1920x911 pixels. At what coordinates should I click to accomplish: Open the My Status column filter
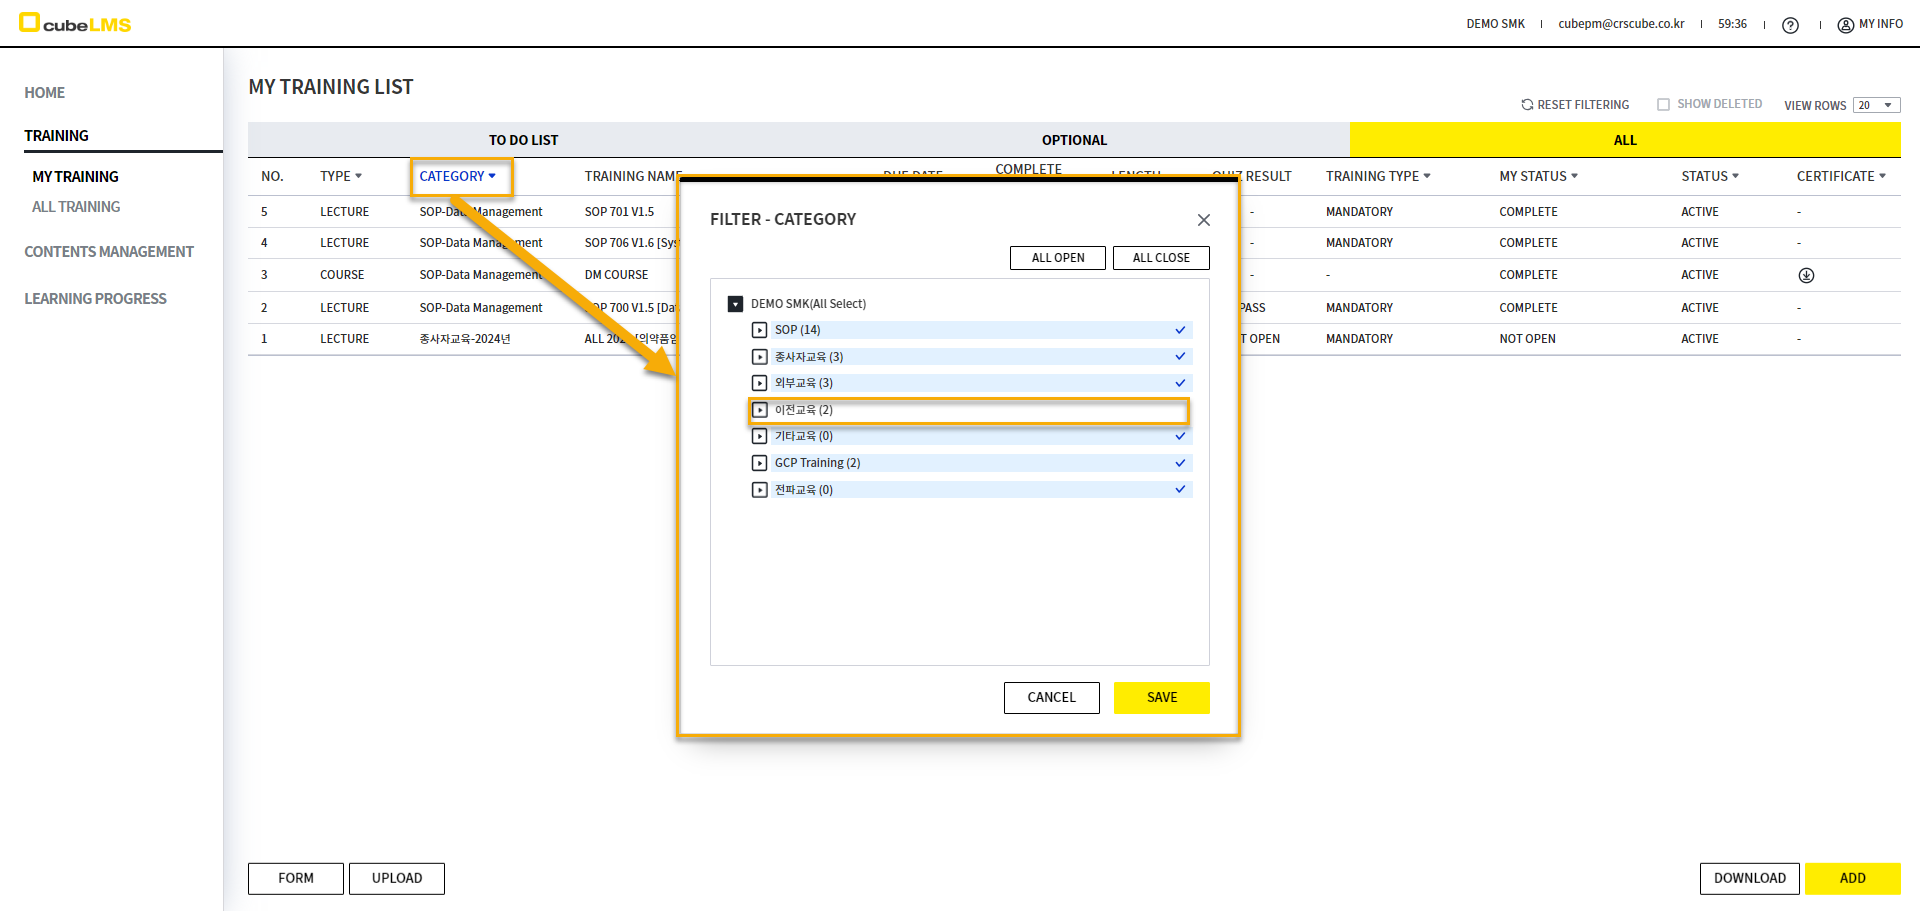pyautogui.click(x=1538, y=176)
